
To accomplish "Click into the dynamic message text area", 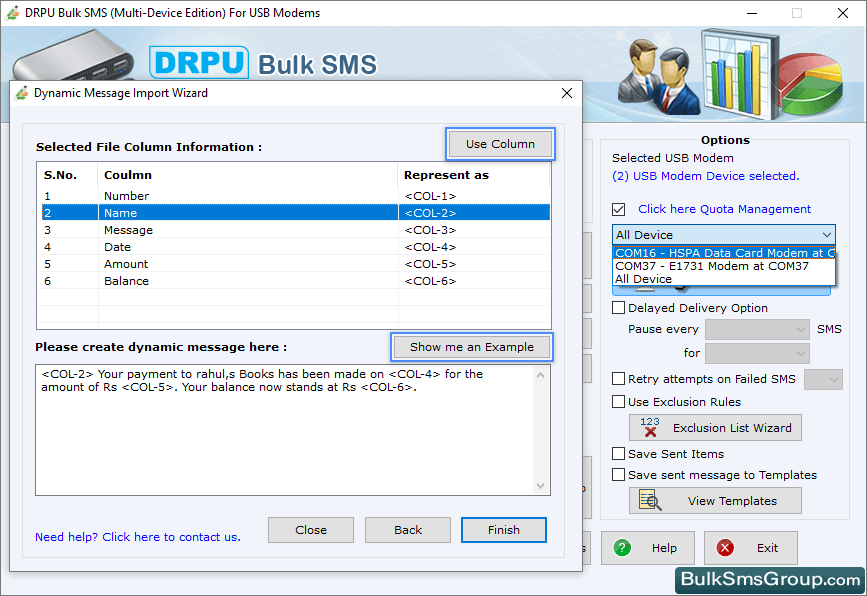I will click(285, 430).
